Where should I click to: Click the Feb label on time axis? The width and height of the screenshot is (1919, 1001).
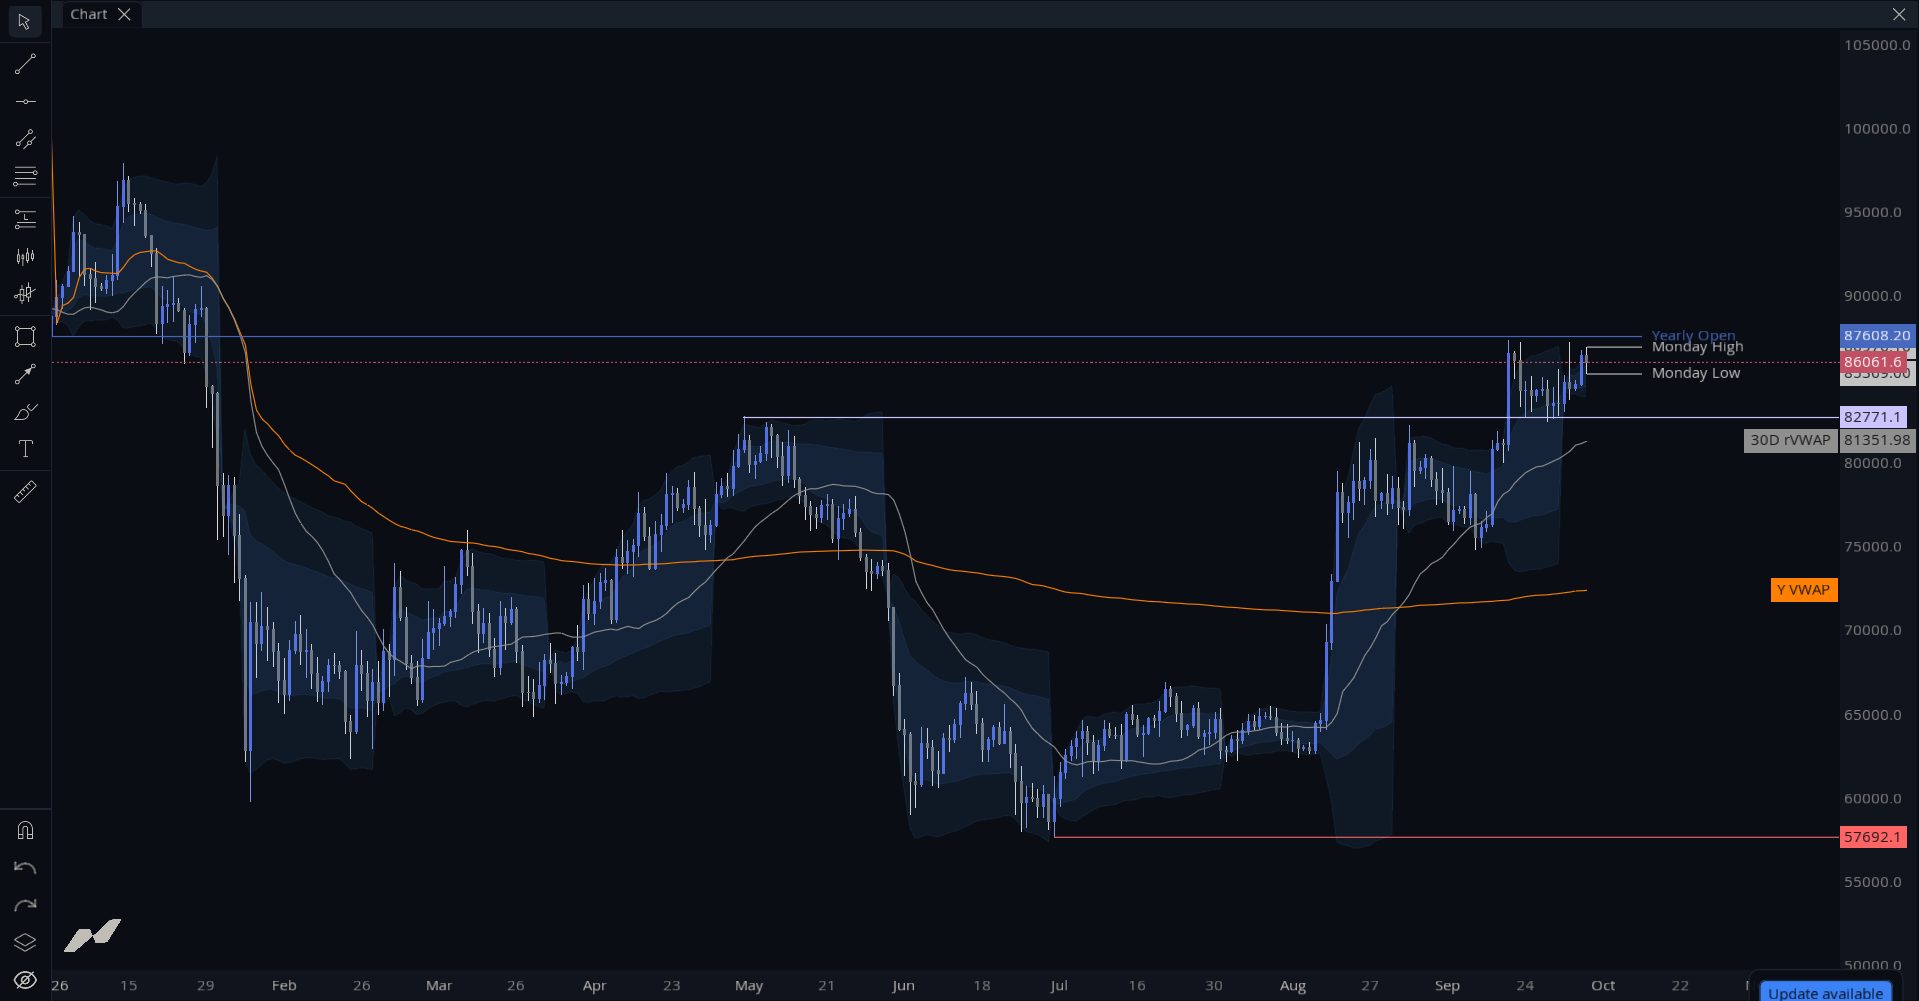coord(284,986)
